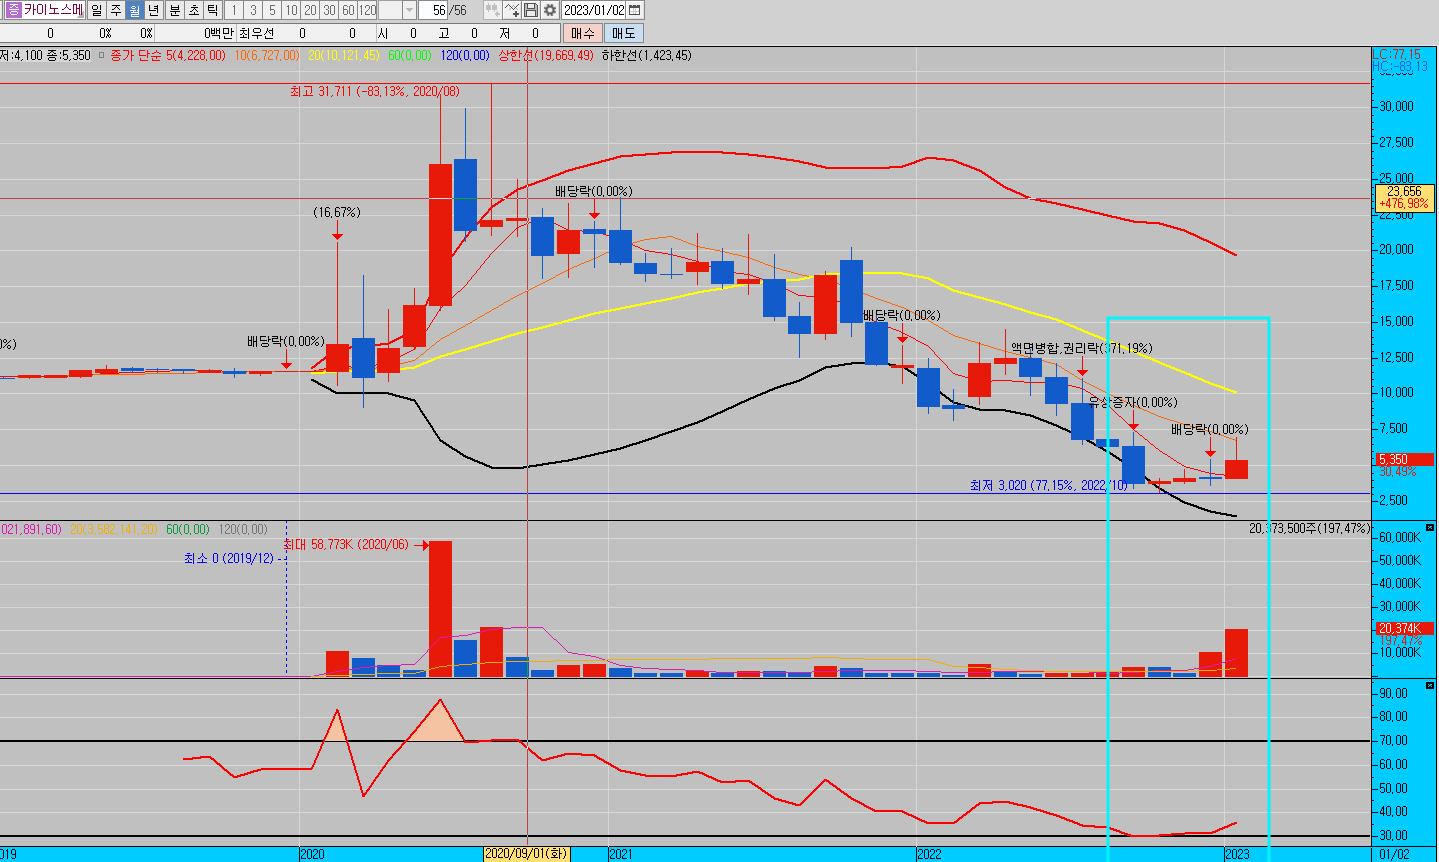Viewport: 1439px width, 862px height.
Task: Click the 23,656 price tag on the axis
Action: click(1404, 197)
